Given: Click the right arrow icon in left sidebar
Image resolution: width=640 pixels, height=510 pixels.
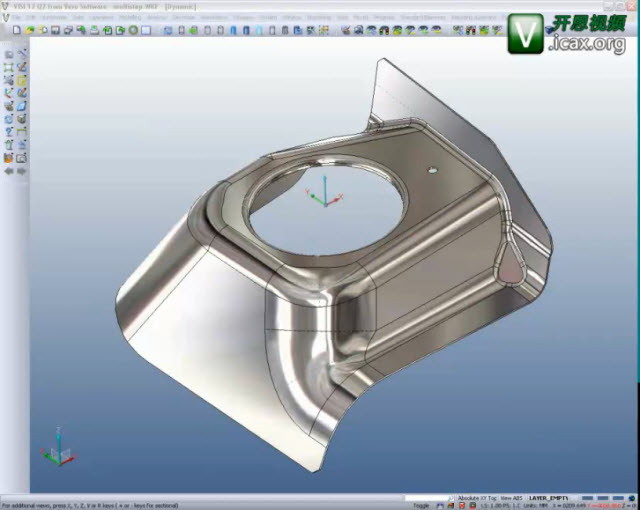Looking at the screenshot, I should click(x=20, y=170).
